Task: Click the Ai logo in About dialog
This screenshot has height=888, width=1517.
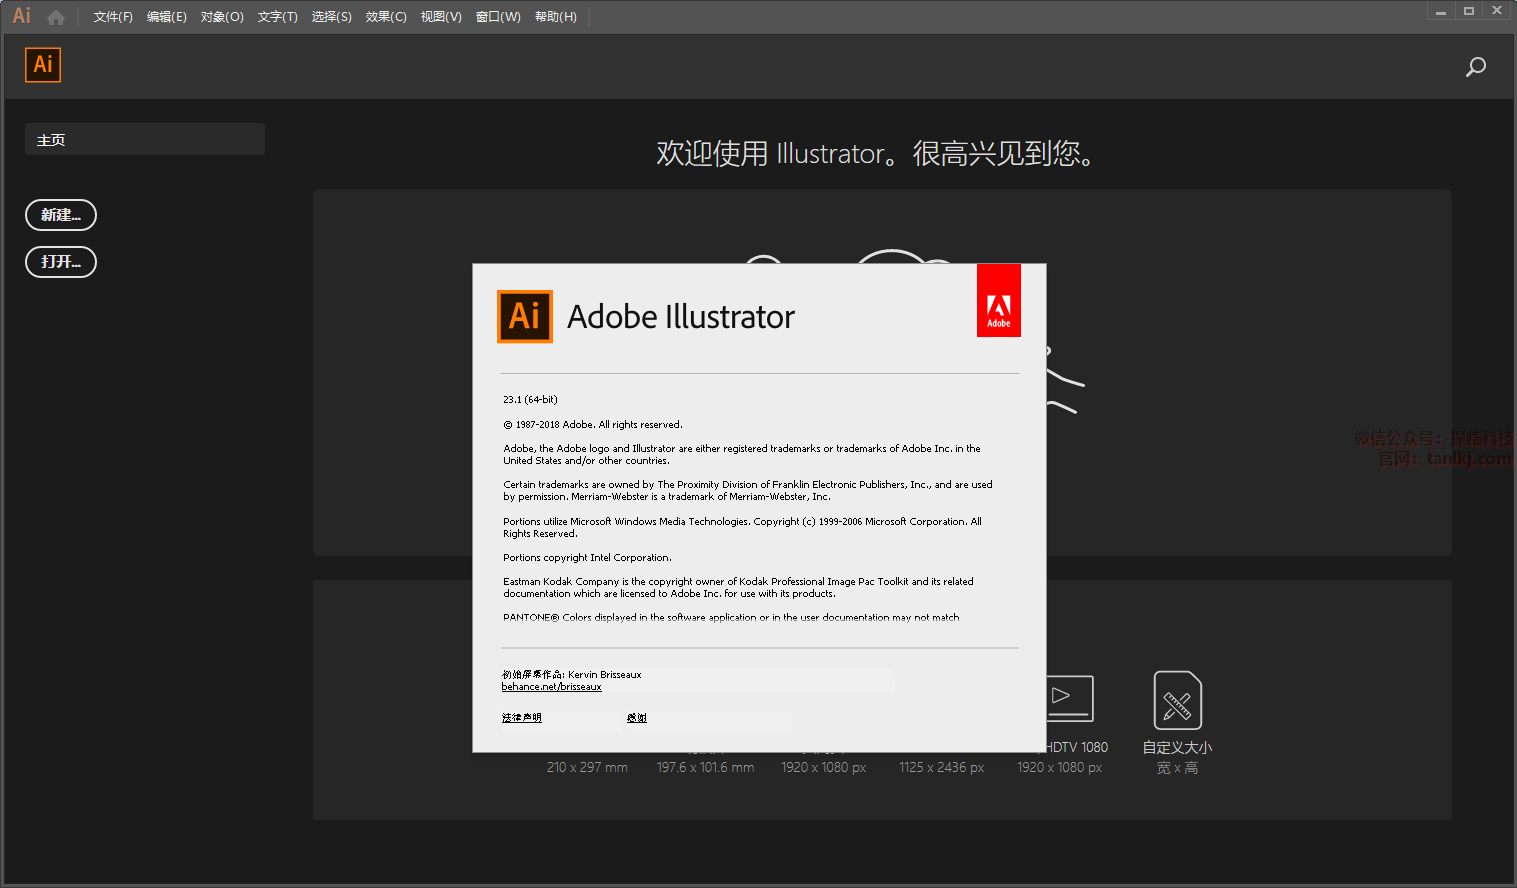Action: [x=525, y=317]
